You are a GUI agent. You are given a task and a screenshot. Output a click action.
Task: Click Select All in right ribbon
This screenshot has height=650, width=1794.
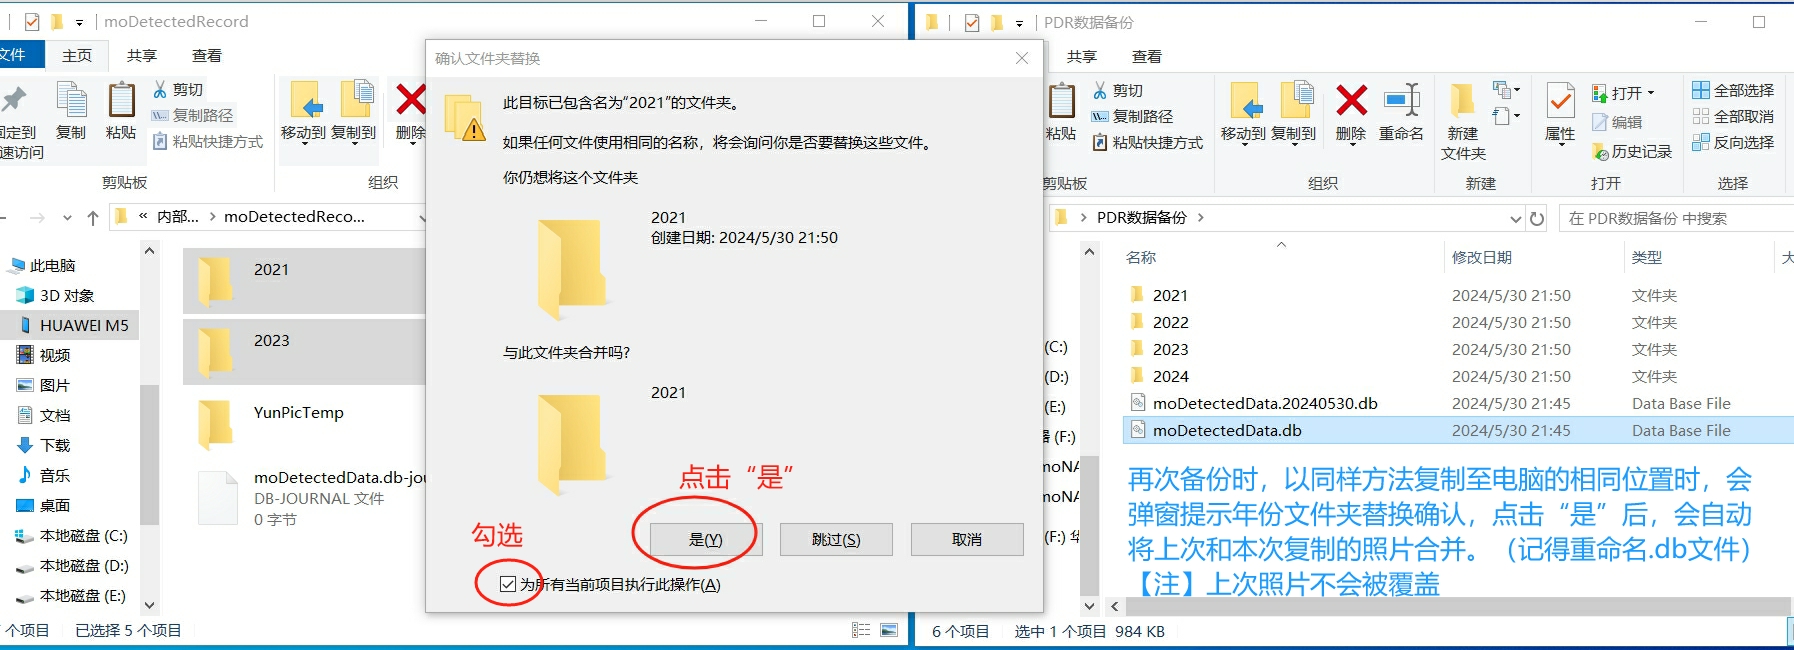point(1733,90)
